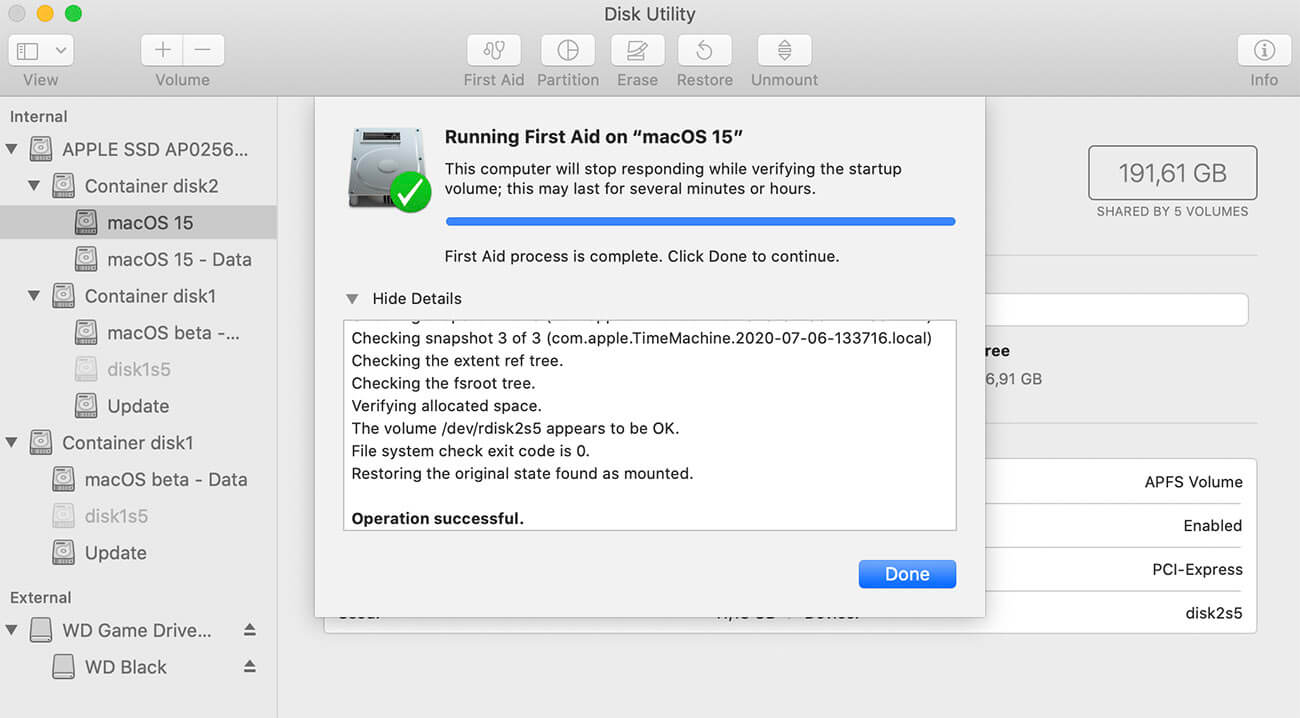This screenshot has height=718, width=1300.
Task: Click the yellow minimize window button
Action: point(45,14)
